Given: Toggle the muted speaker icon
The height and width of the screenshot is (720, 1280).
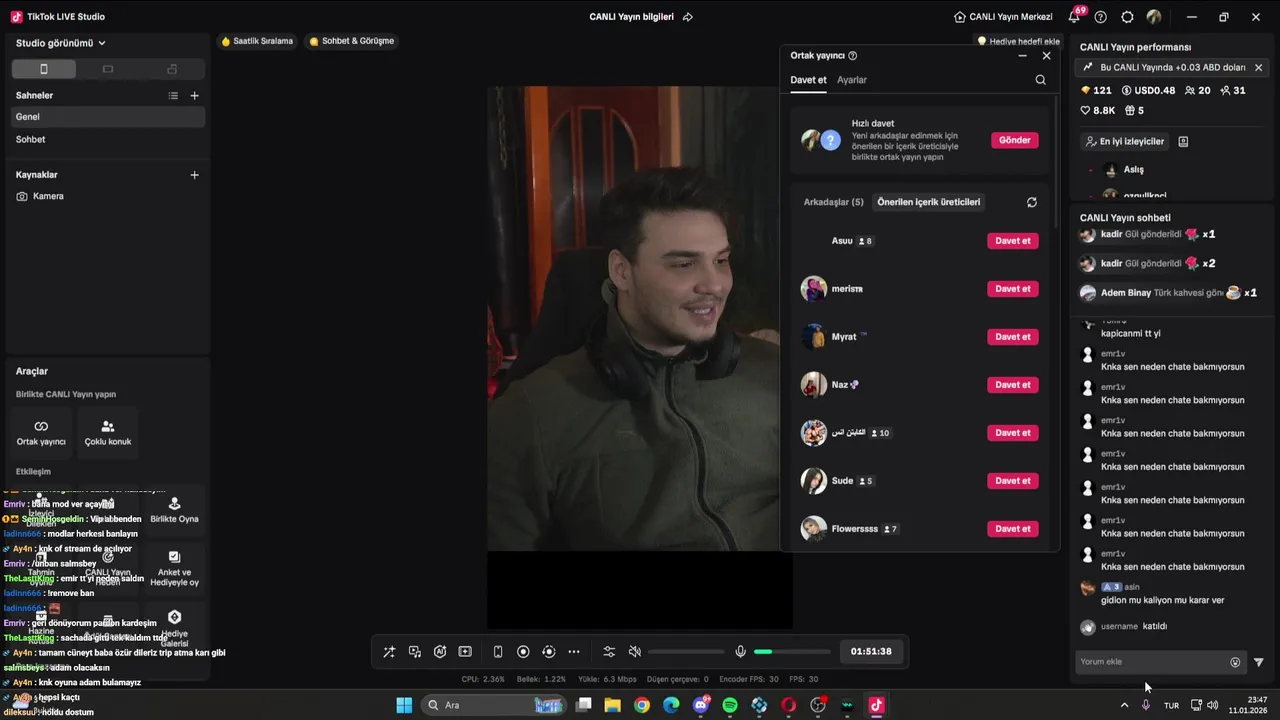Looking at the screenshot, I should 634,652.
